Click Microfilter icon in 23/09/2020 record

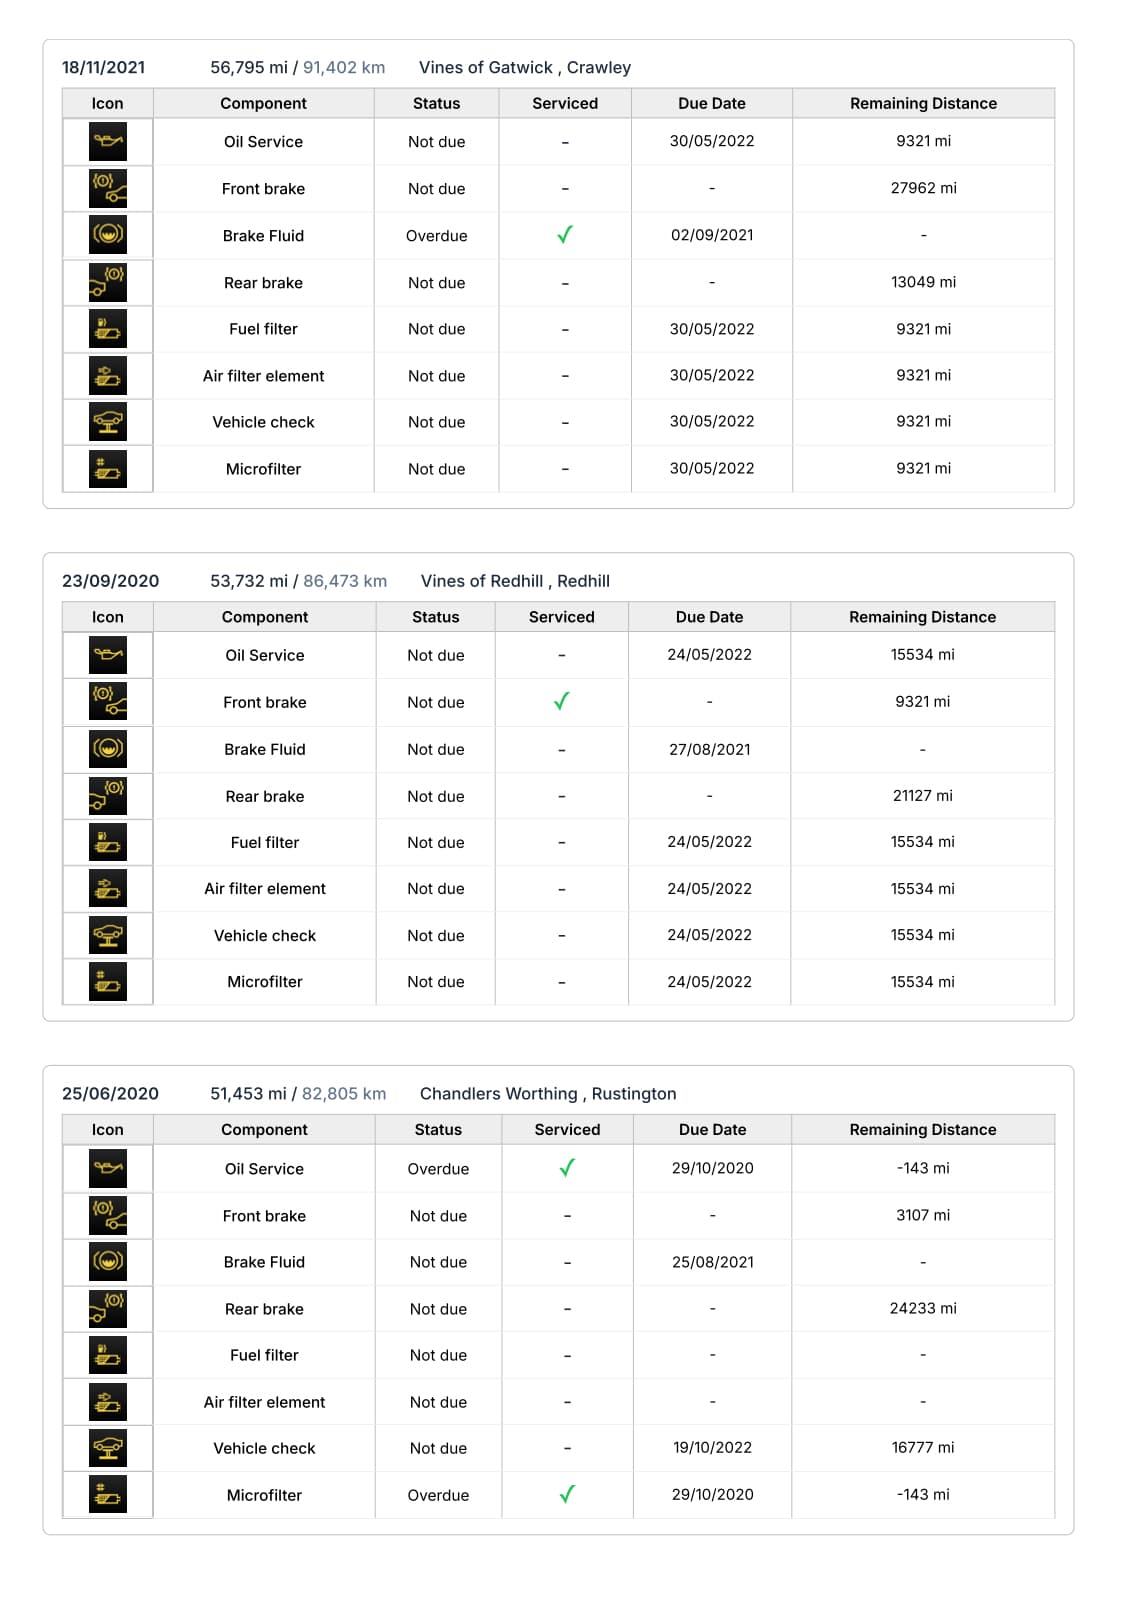[x=108, y=982]
